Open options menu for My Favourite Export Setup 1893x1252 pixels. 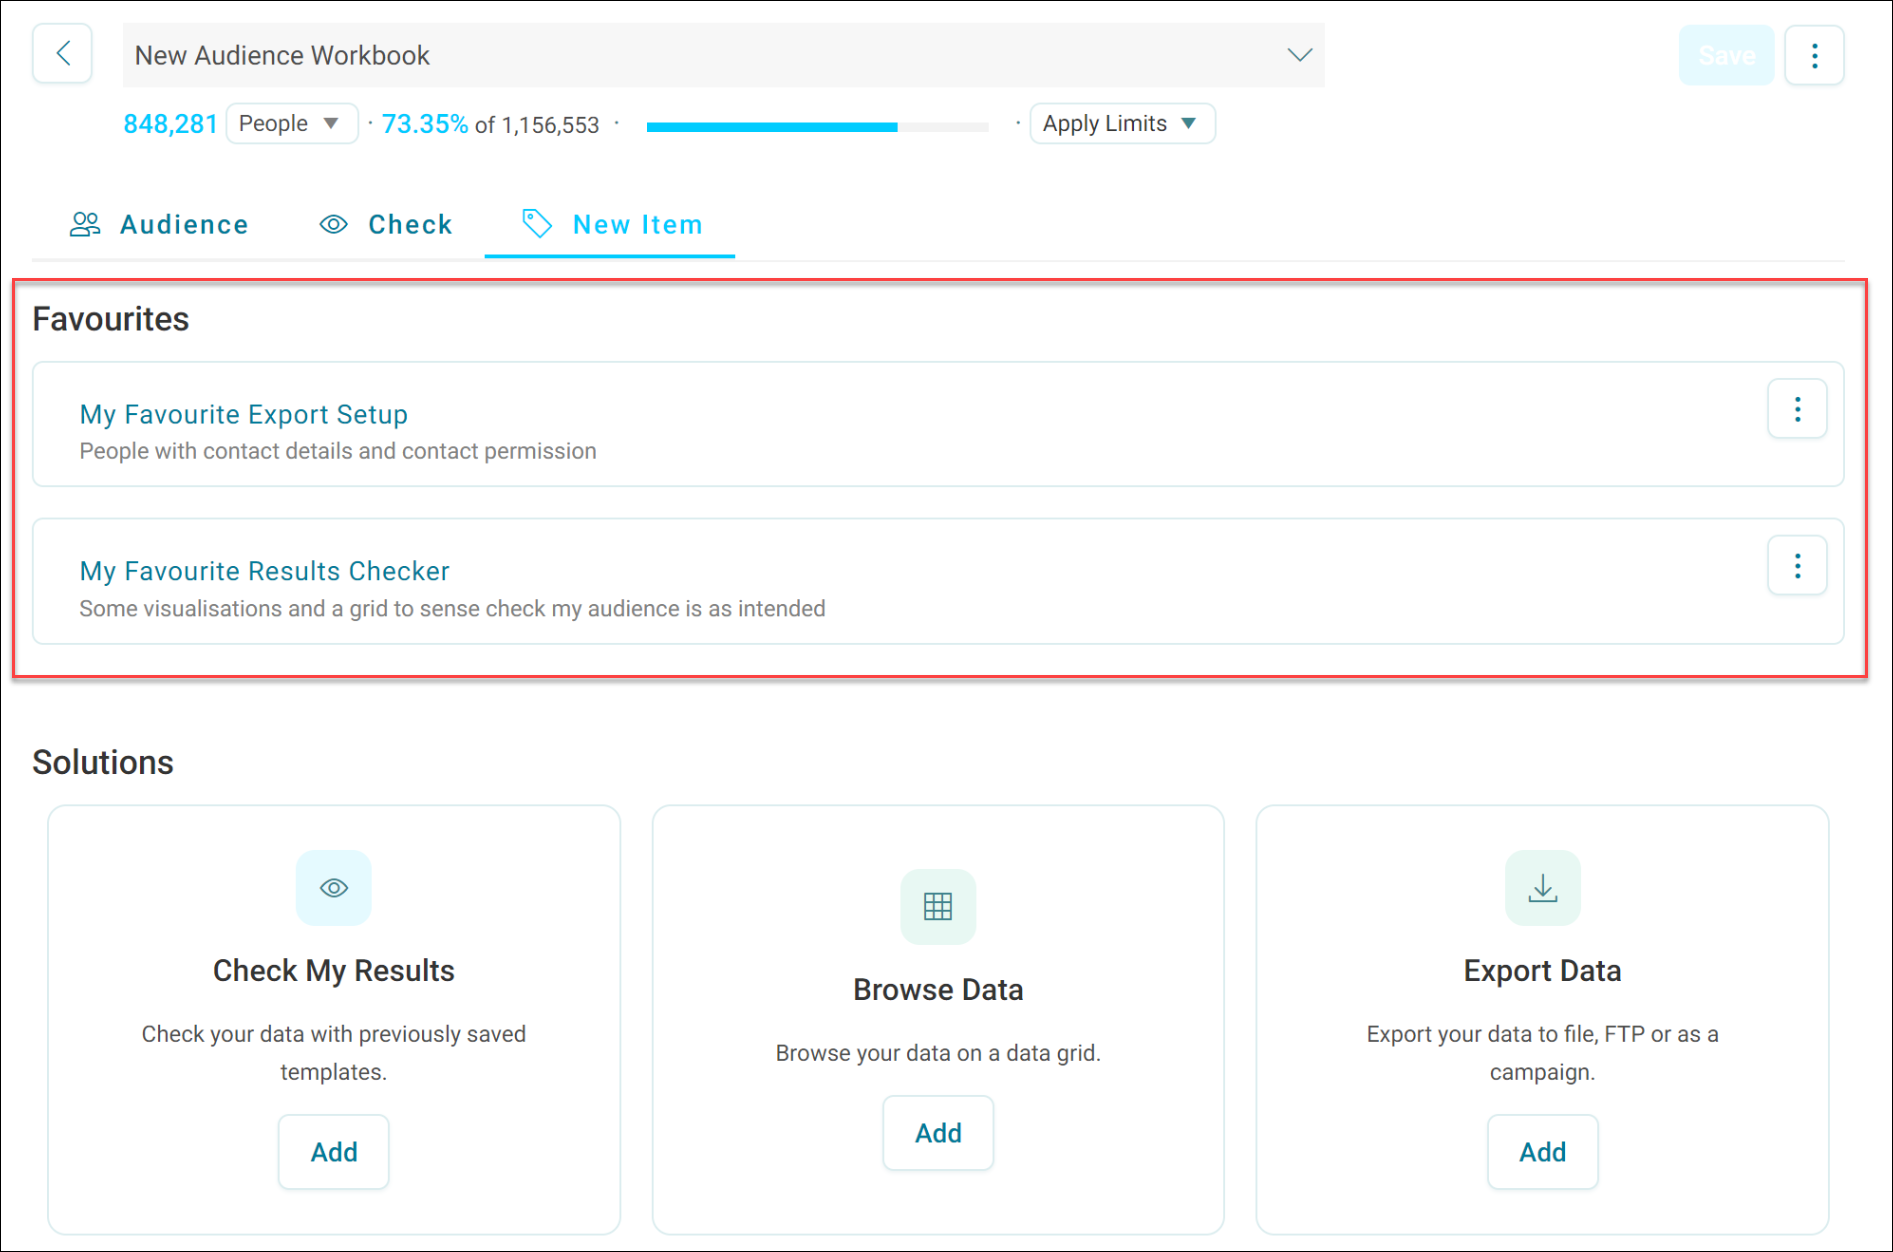pyautogui.click(x=1797, y=409)
